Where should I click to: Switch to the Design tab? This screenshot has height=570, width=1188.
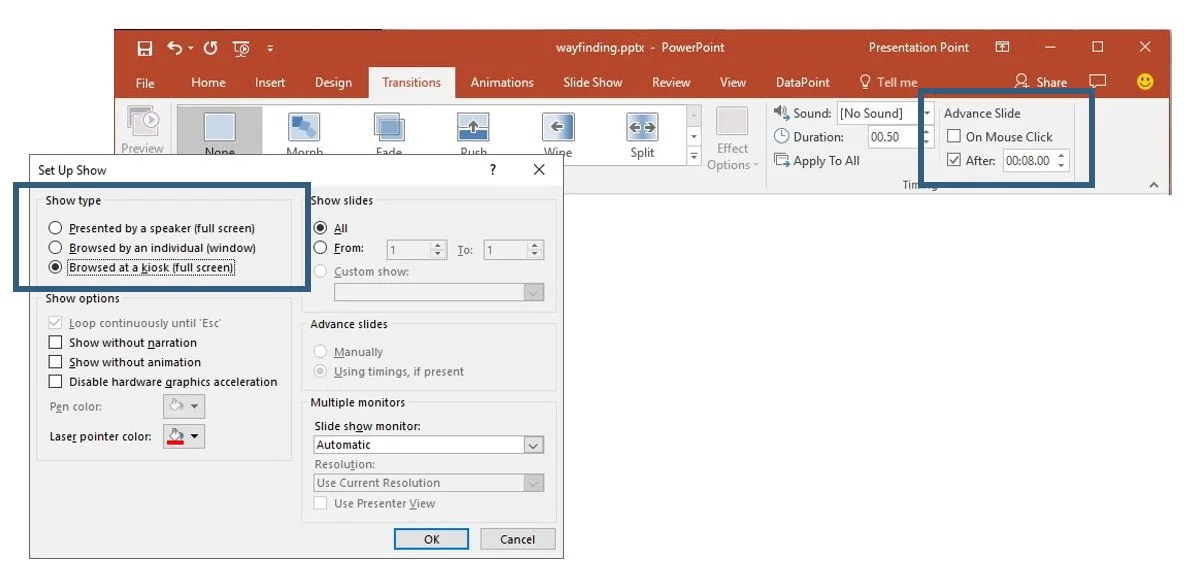coord(333,83)
